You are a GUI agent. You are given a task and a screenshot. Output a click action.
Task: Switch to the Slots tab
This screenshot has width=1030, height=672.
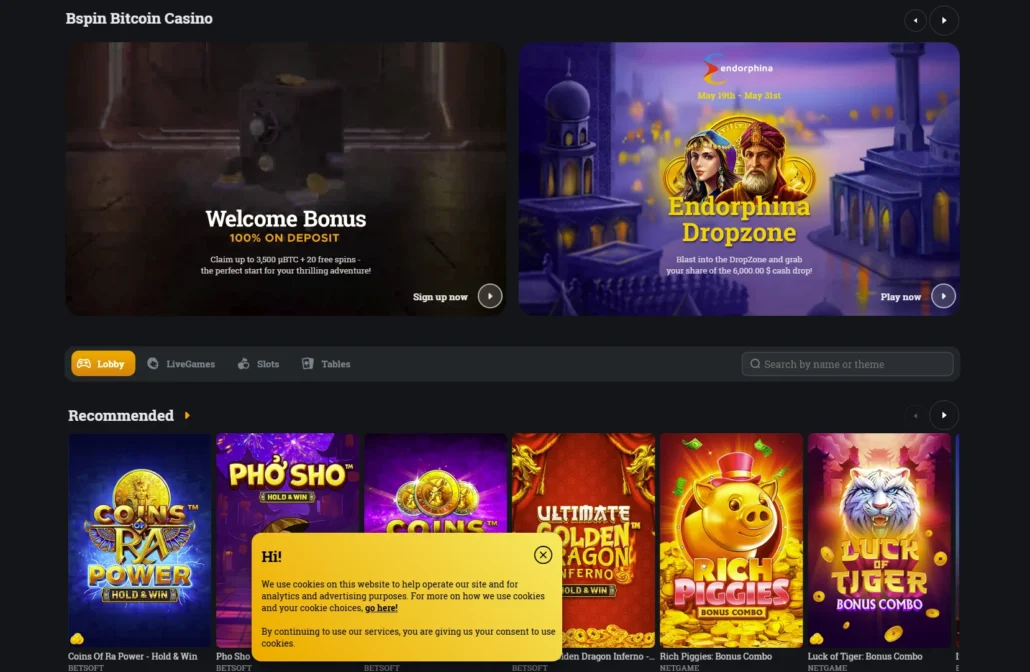point(258,363)
